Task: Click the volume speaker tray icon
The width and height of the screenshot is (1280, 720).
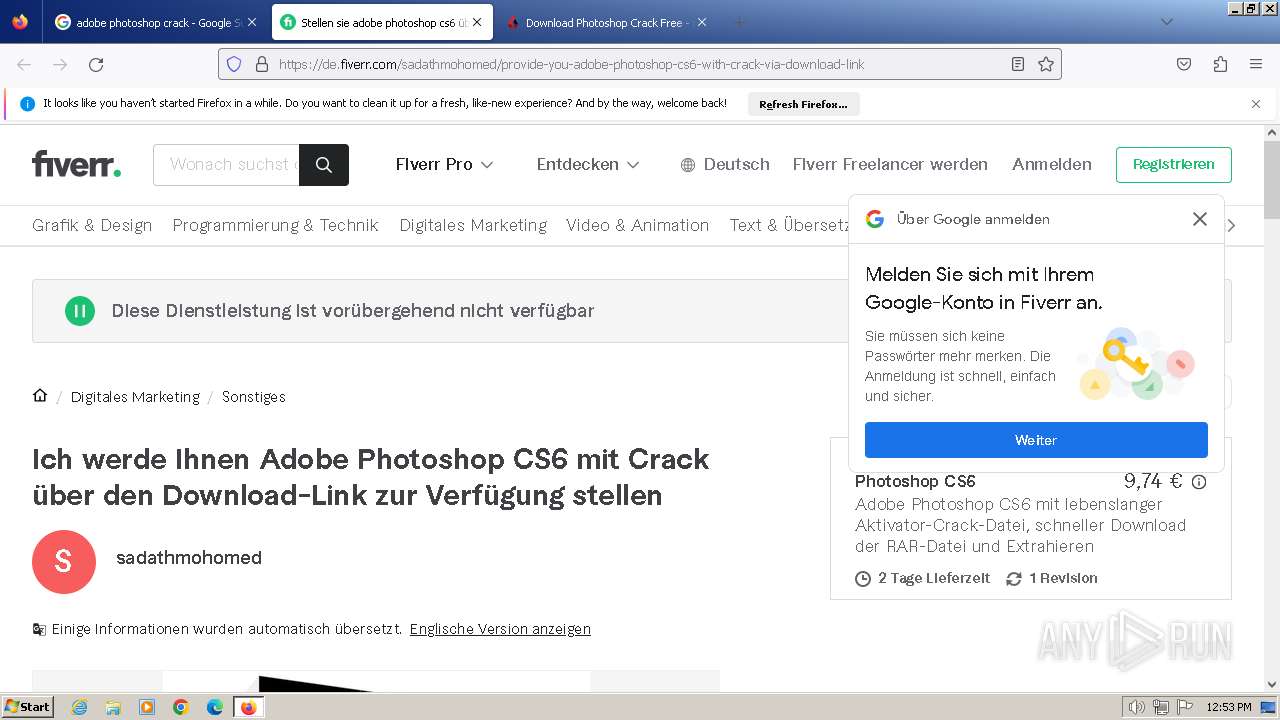Action: click(1137, 707)
